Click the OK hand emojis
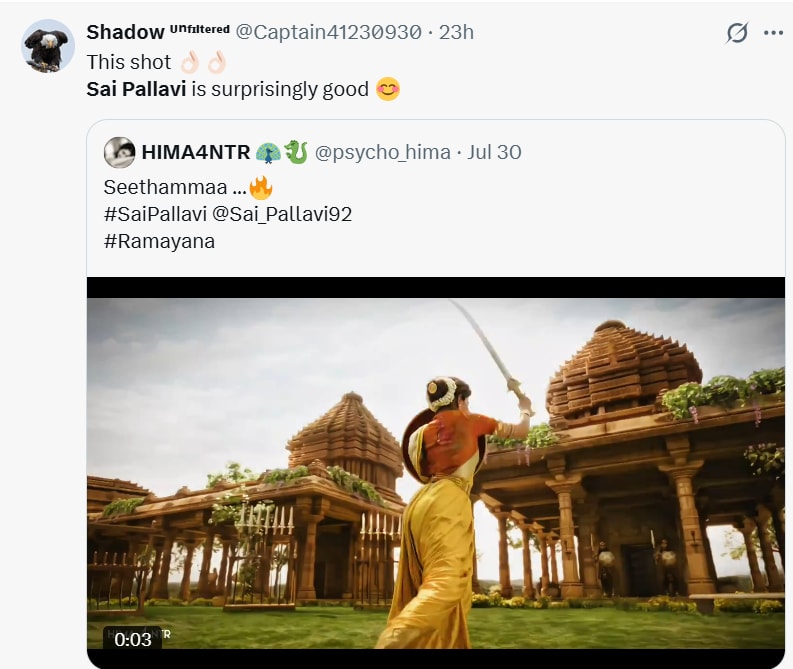 point(203,62)
